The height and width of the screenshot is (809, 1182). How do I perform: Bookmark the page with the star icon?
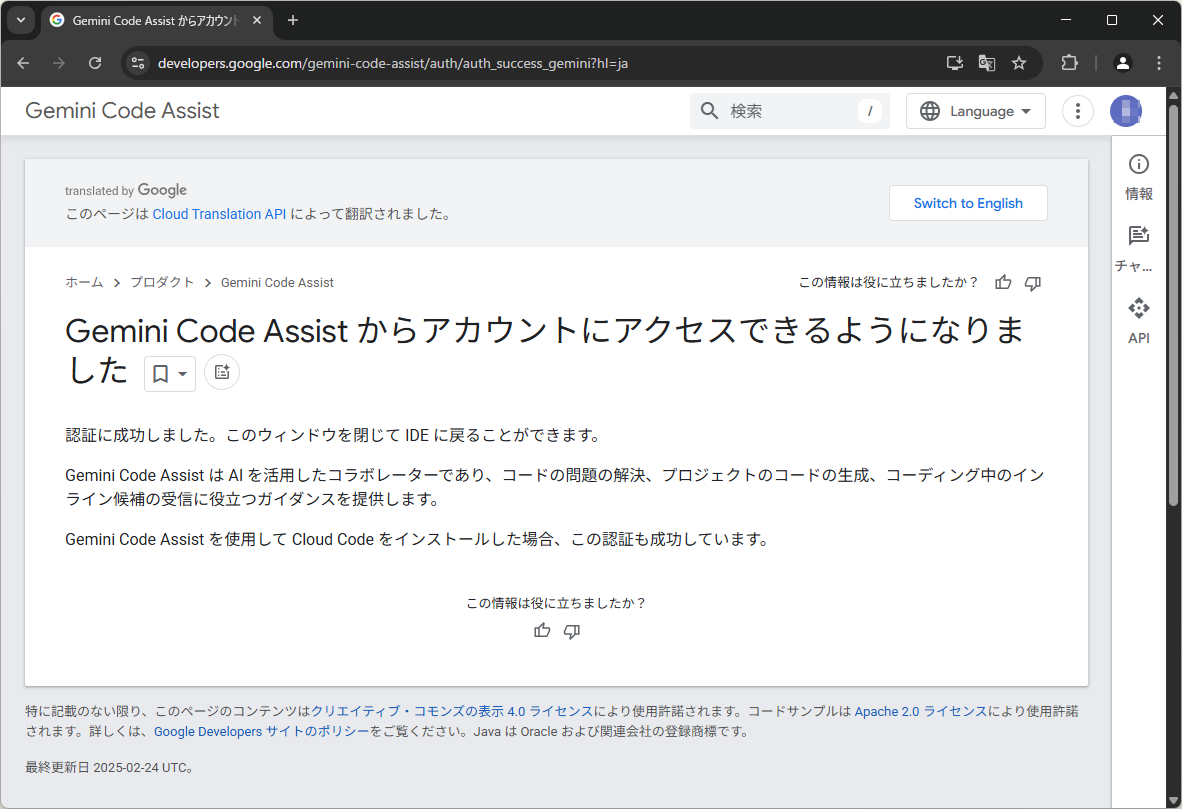[1019, 62]
